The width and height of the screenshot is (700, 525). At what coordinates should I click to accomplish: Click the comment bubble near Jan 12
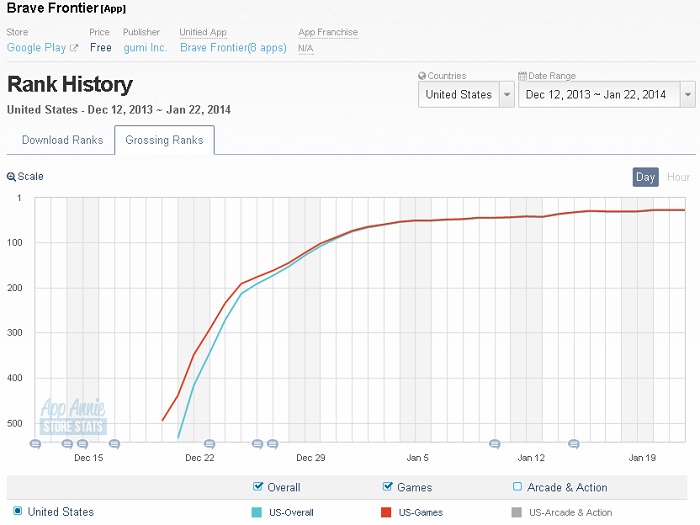pos(574,444)
